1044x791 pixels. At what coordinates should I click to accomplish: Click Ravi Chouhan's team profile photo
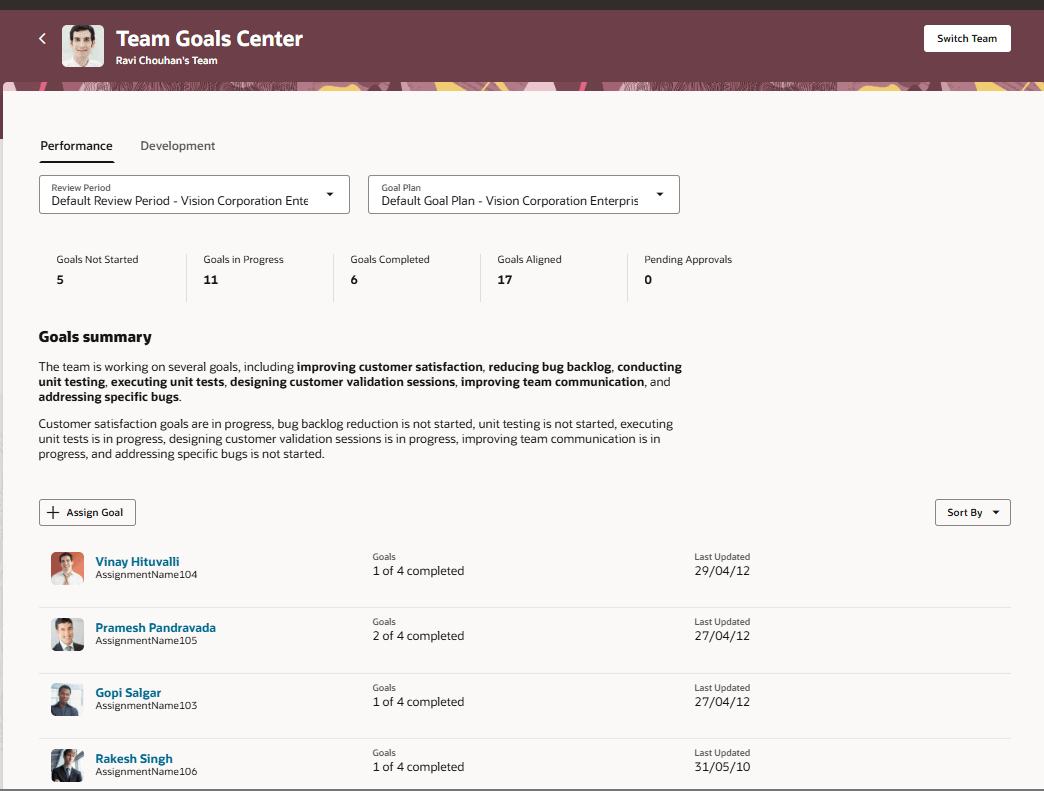point(83,45)
